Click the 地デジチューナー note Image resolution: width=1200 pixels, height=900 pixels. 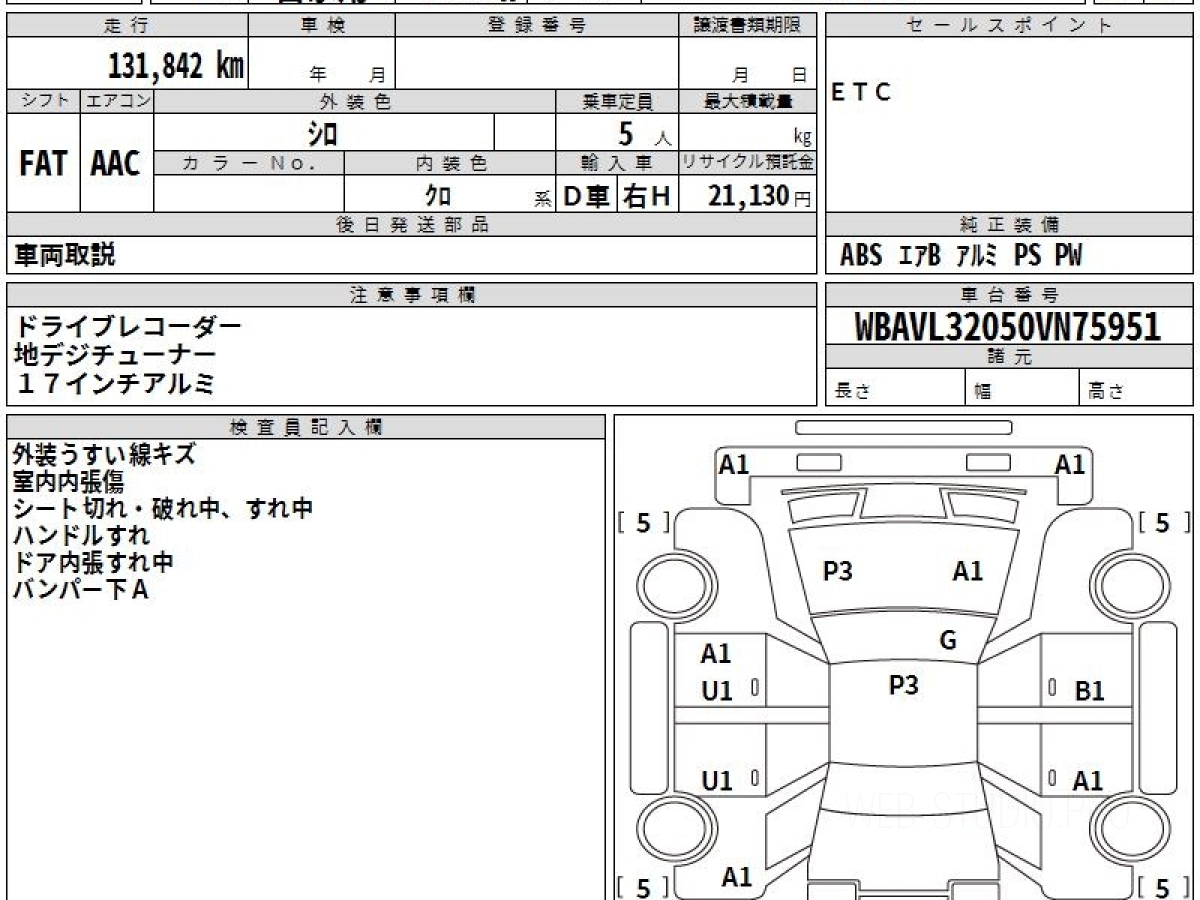coord(115,354)
